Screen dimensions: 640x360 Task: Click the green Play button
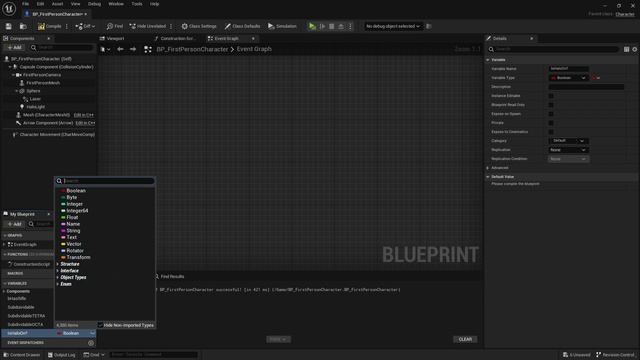(x=312, y=26)
